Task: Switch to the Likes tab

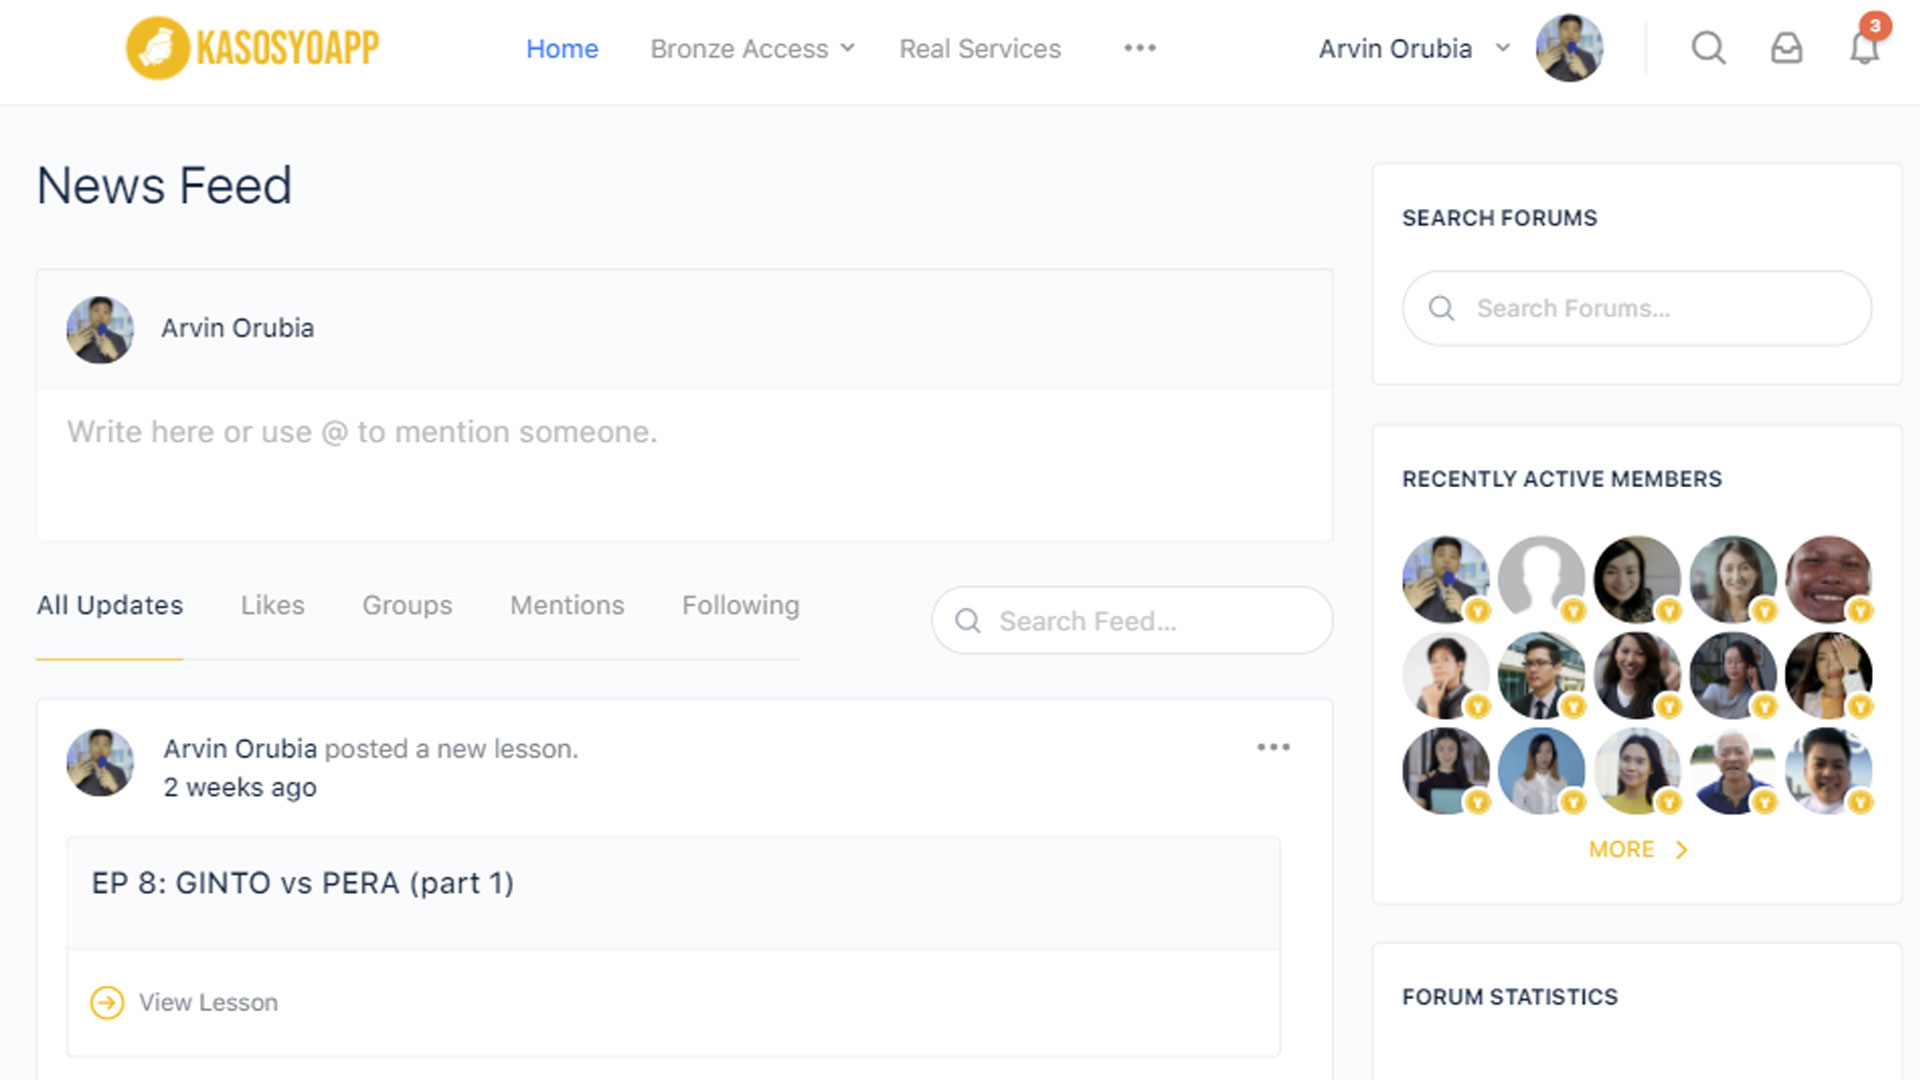Action: click(x=272, y=605)
